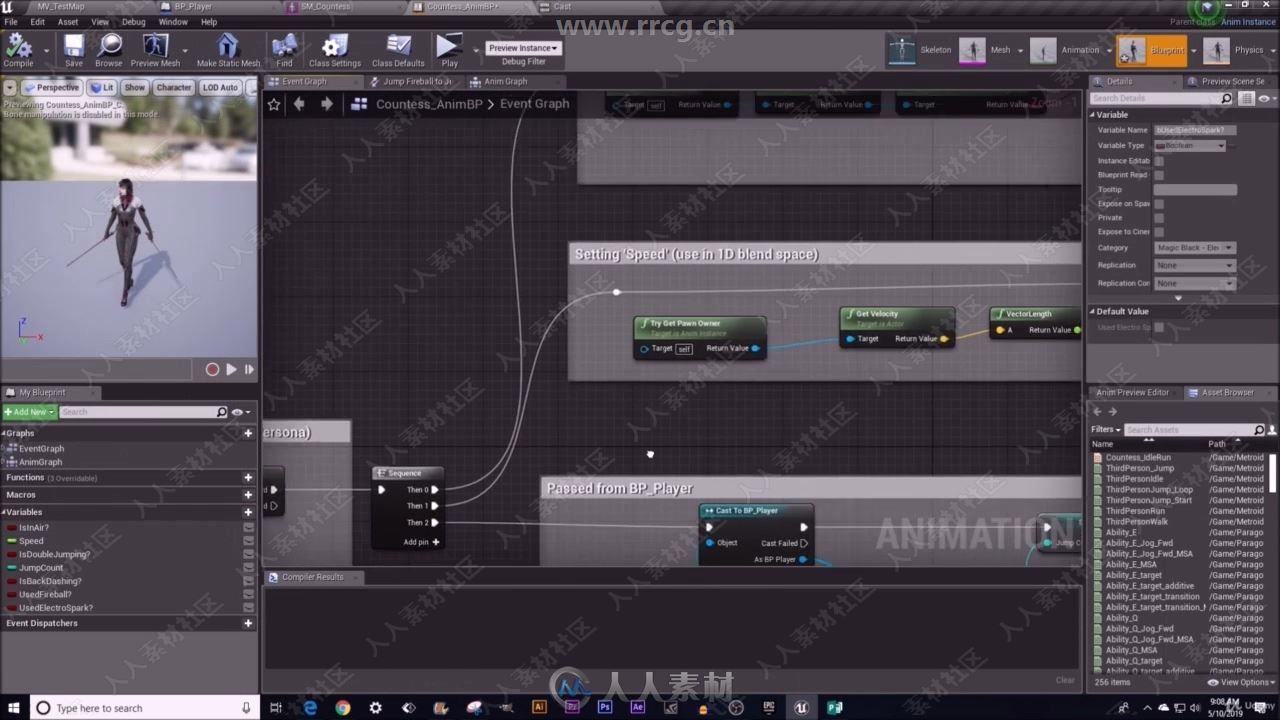Screen dimensions: 1280x720
Task: Add a new macro with plus icon
Action: [x=248, y=495]
